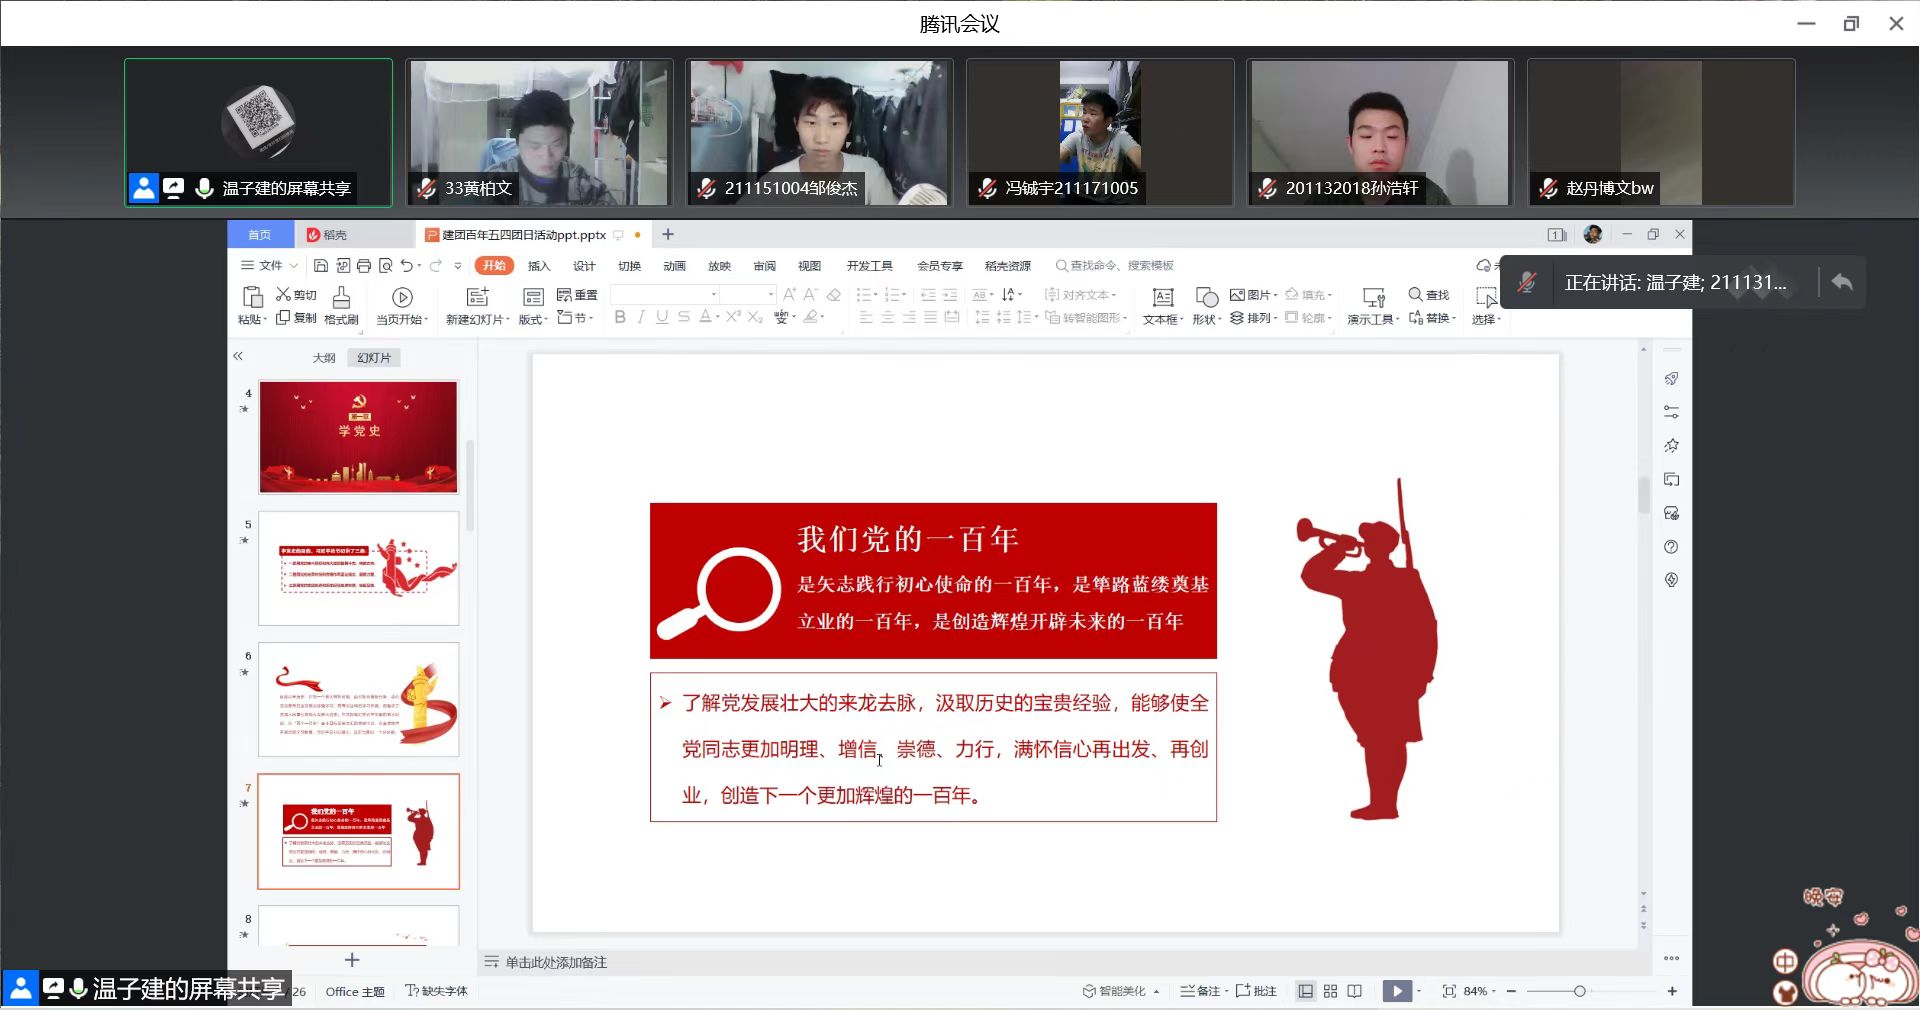Click the Save icon in quick access toolbar

tap(321, 265)
